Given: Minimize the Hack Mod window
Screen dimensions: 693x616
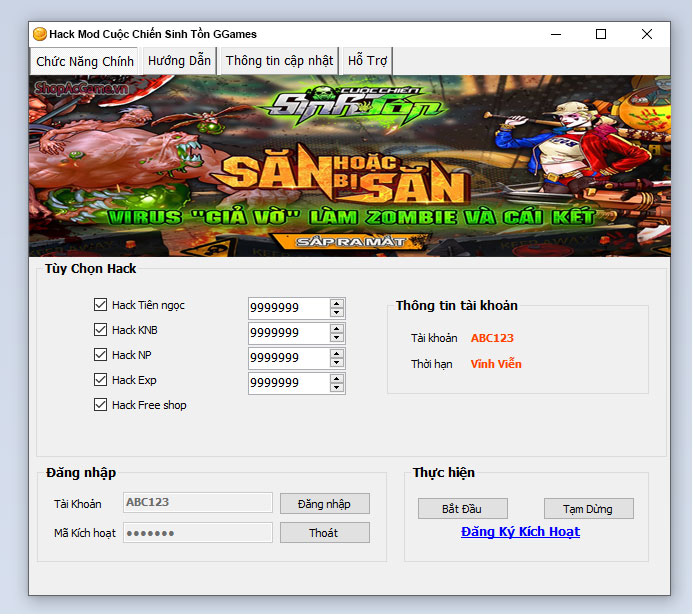Looking at the screenshot, I should click(556, 34).
